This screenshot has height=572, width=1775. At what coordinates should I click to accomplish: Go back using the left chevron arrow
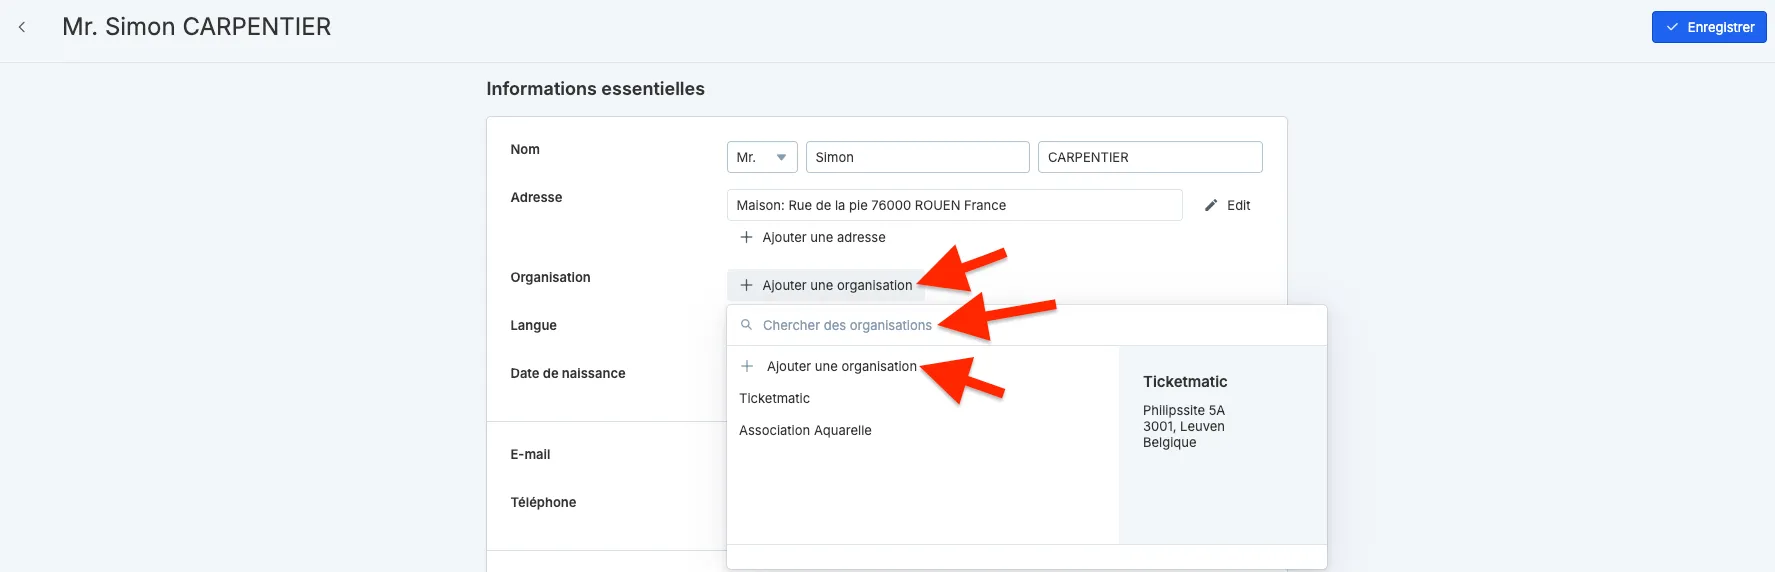(22, 27)
